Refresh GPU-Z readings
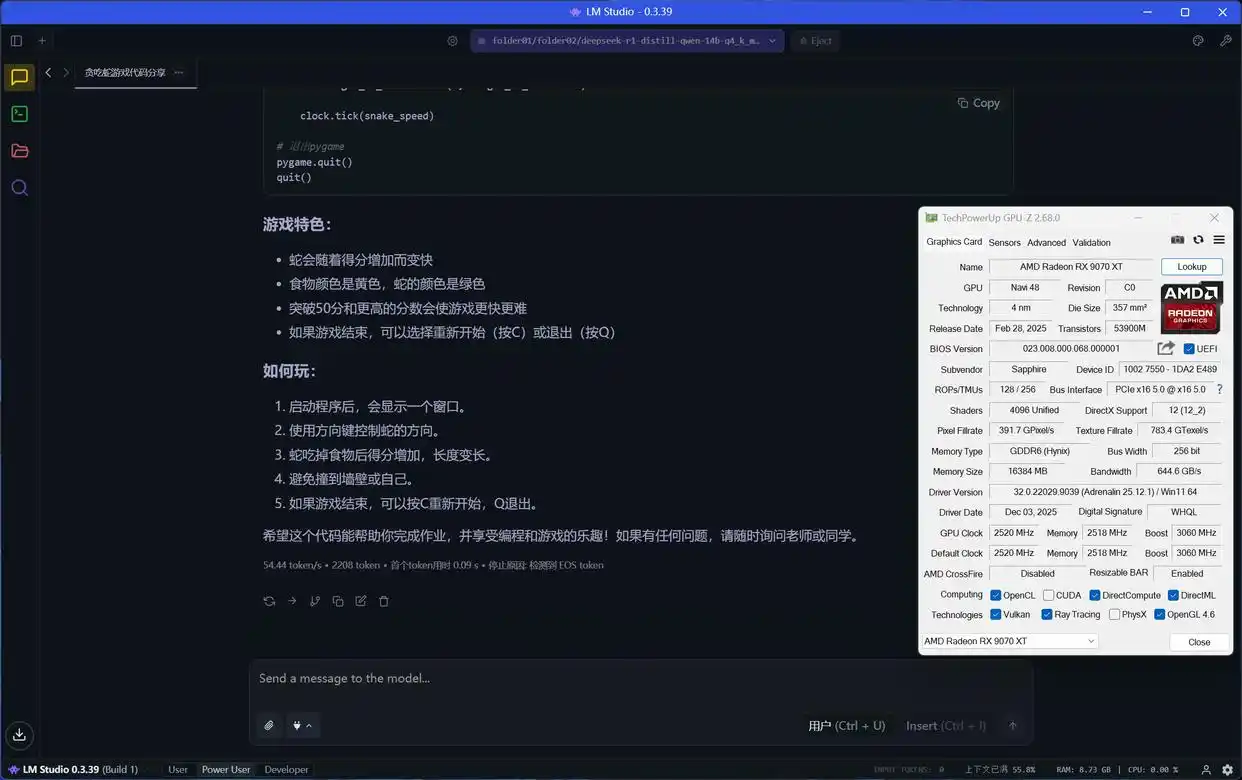Image resolution: width=1242 pixels, height=780 pixels. tap(1197, 240)
